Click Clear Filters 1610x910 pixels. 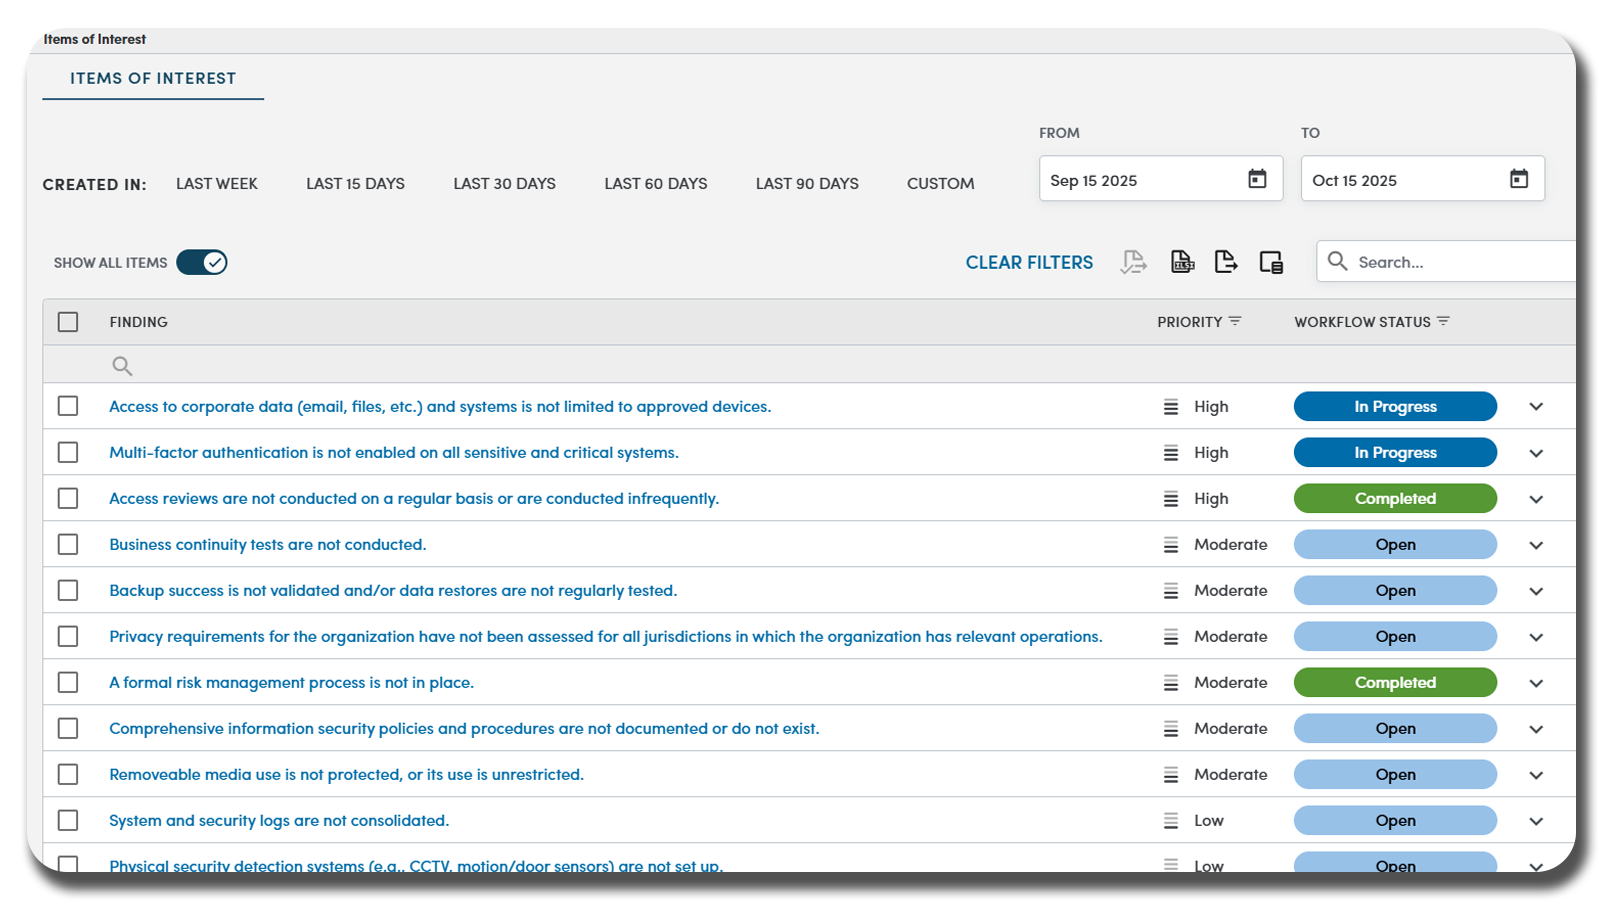point(1029,262)
